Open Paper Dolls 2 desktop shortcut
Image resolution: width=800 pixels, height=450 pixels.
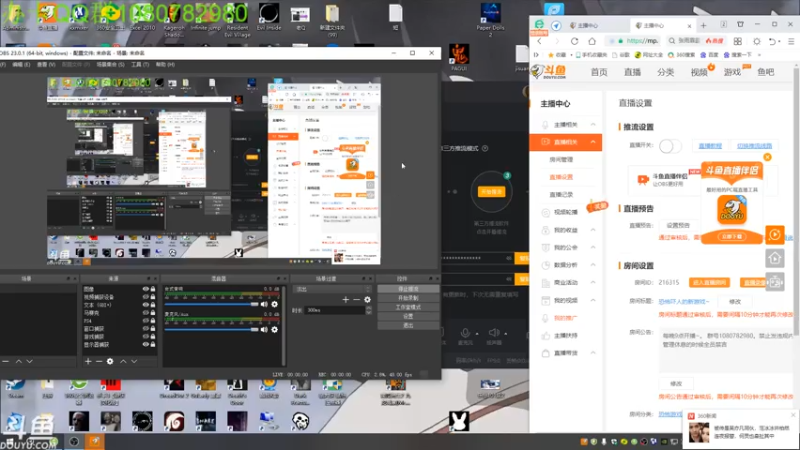click(490, 19)
